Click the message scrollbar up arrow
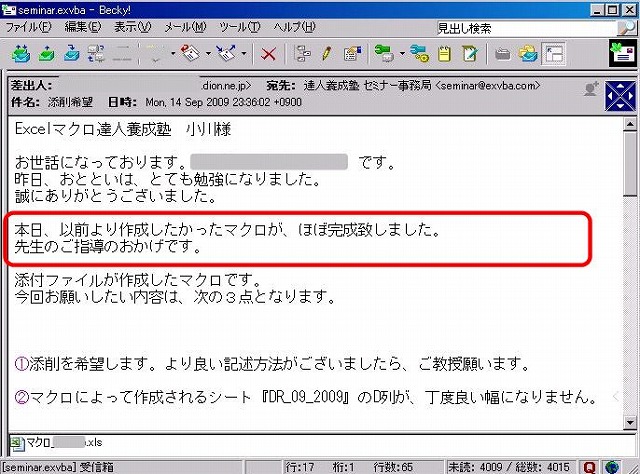Image resolution: width=640 pixels, height=474 pixels. (630, 124)
